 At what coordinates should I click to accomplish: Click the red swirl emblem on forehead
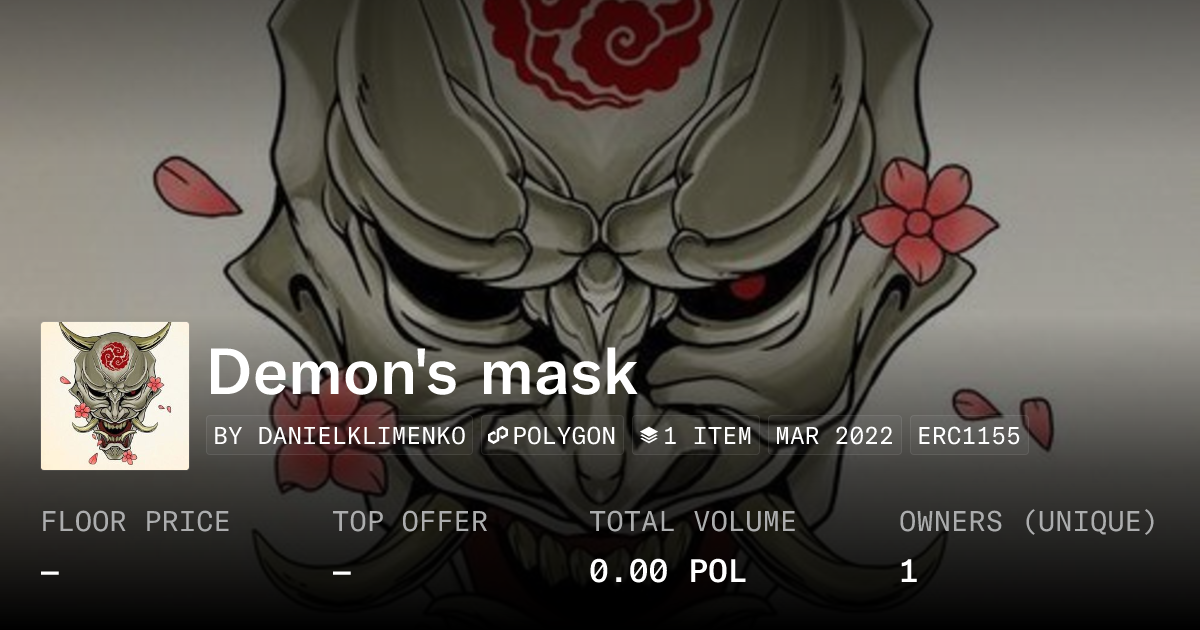(600, 48)
